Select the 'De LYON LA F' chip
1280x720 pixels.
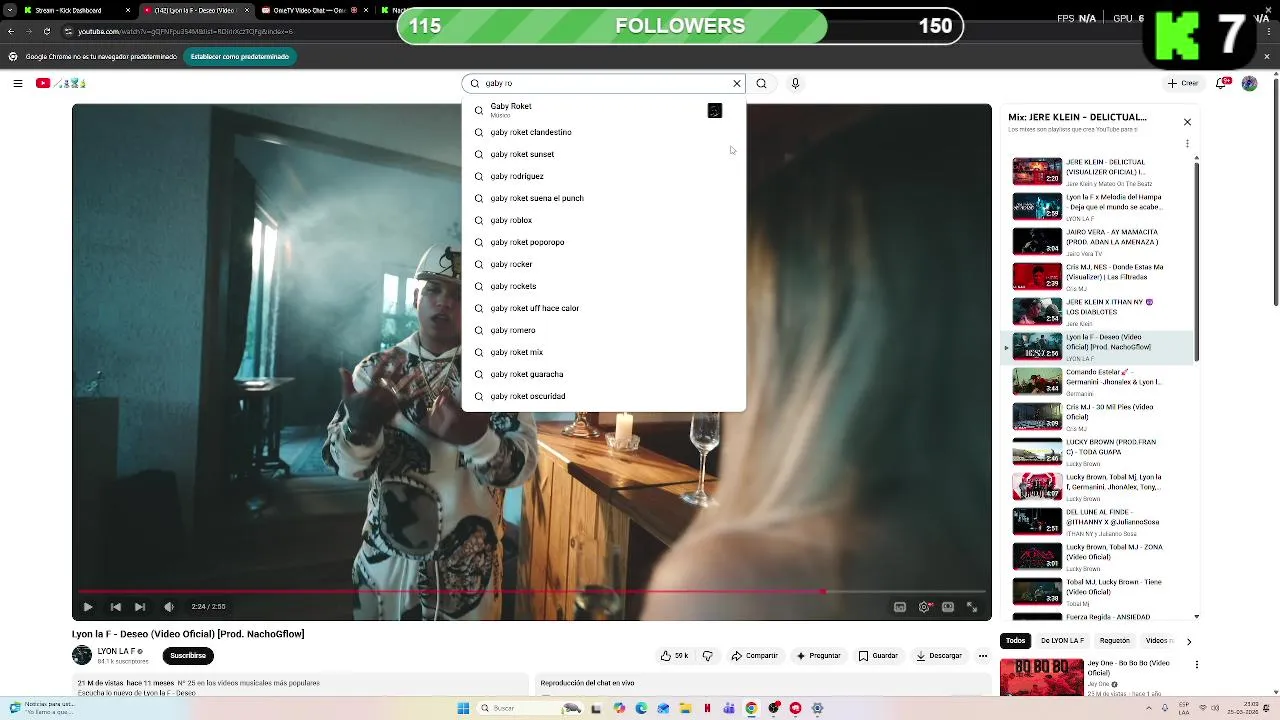point(1062,641)
